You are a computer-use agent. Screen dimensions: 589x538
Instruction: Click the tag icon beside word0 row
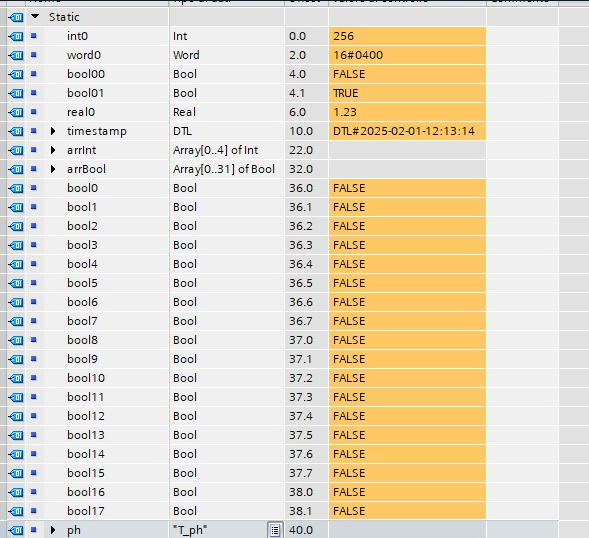tap(16, 55)
